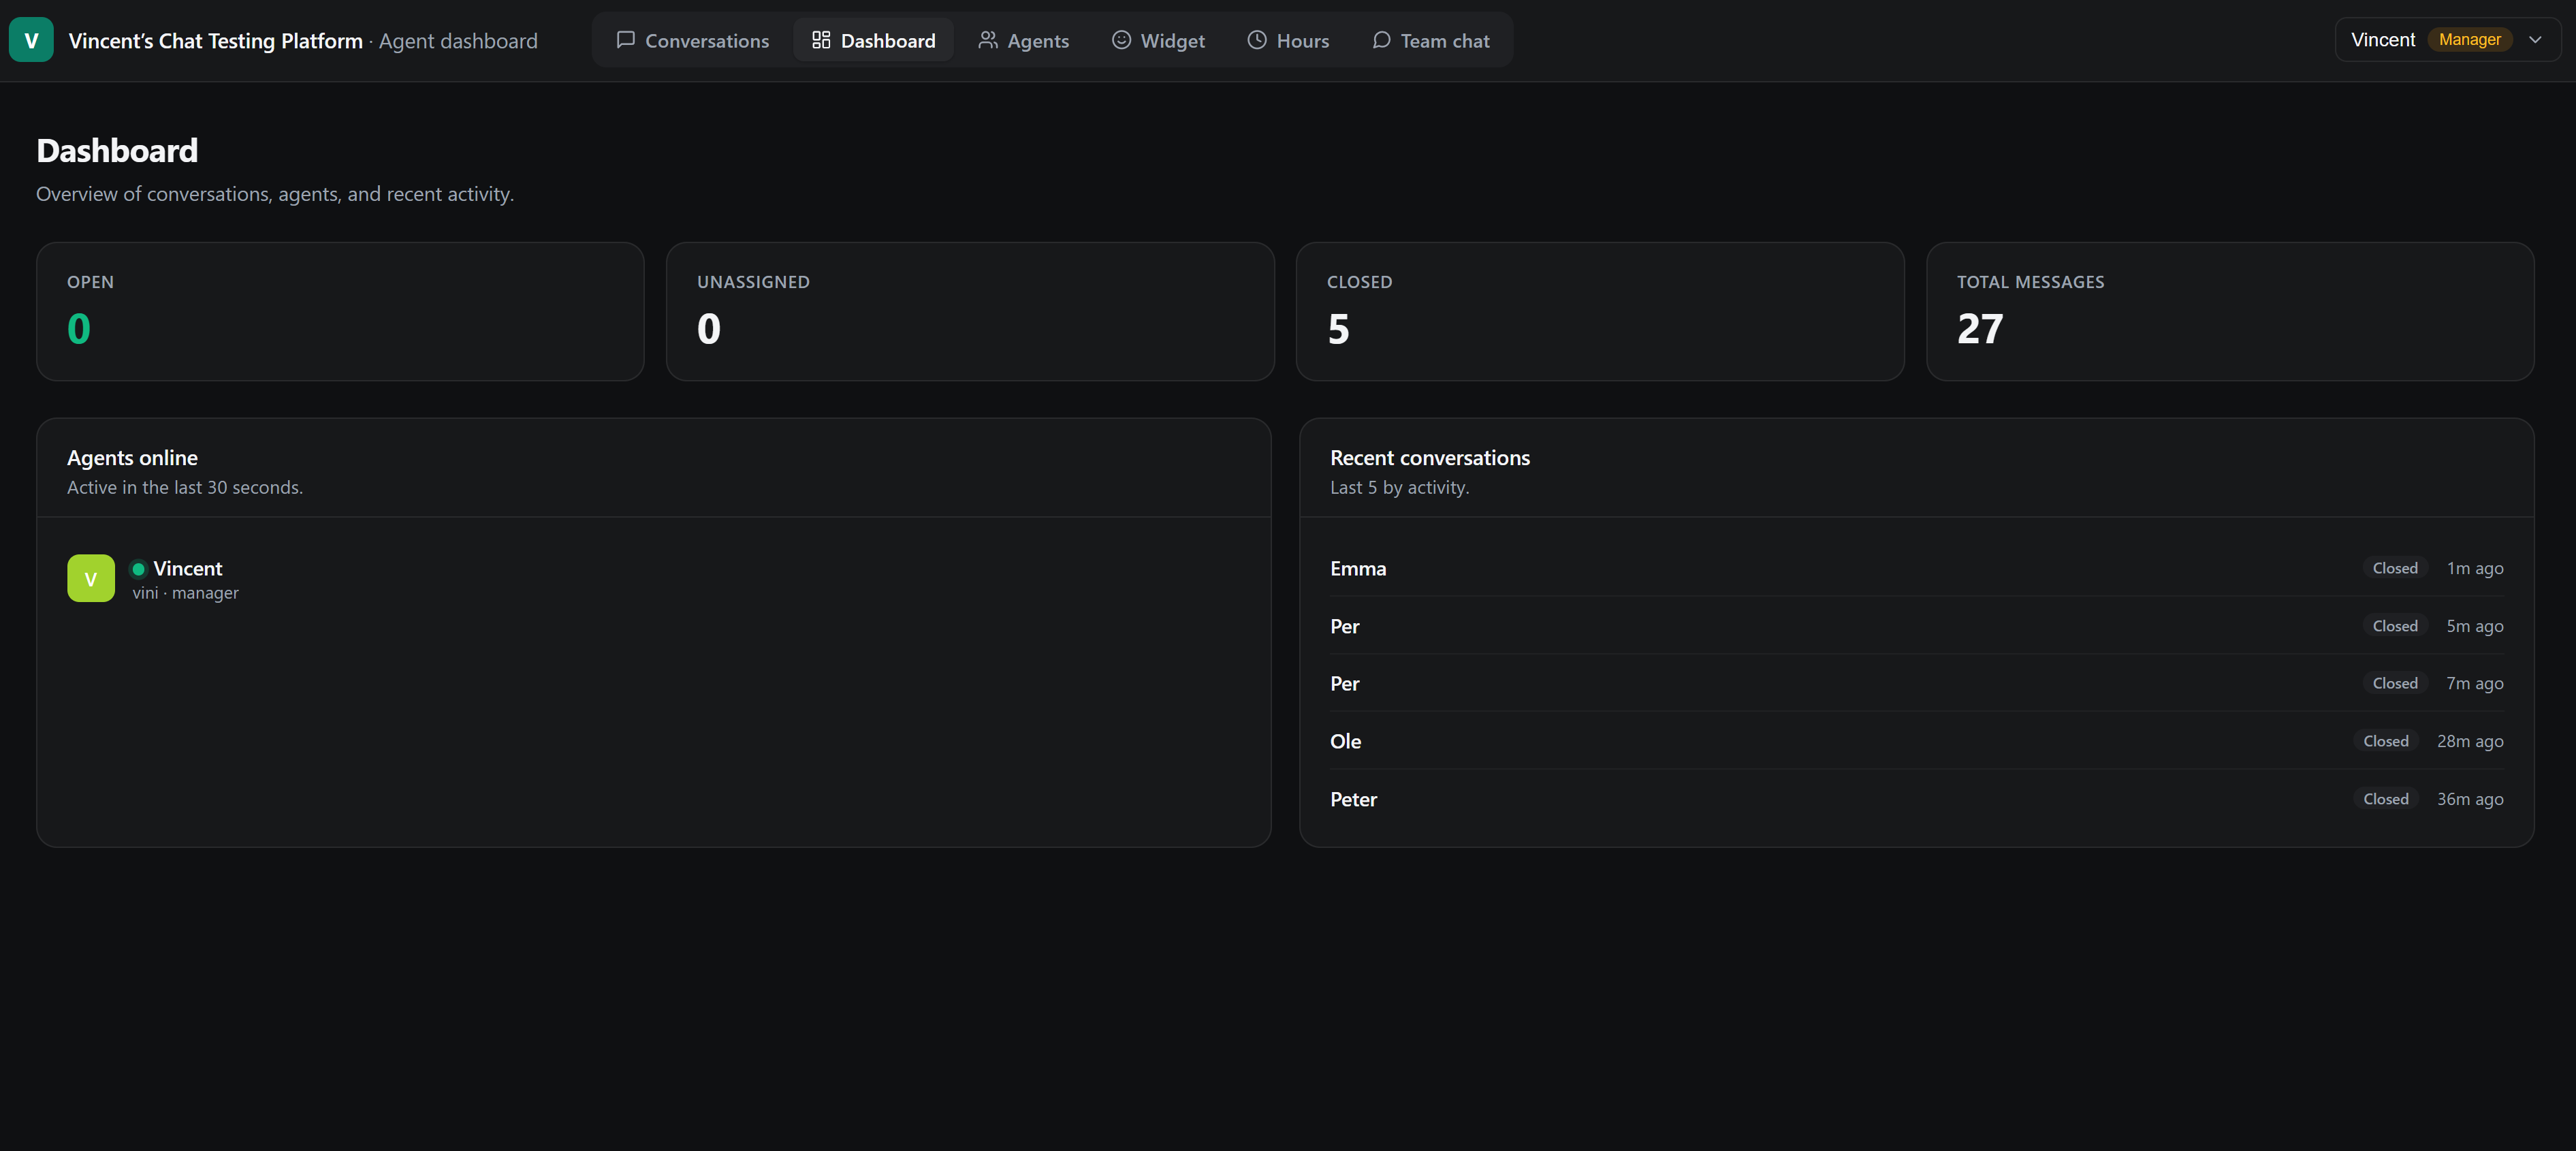2576x1151 pixels.
Task: Click the Manager role badge
Action: pyautogui.click(x=2469, y=40)
